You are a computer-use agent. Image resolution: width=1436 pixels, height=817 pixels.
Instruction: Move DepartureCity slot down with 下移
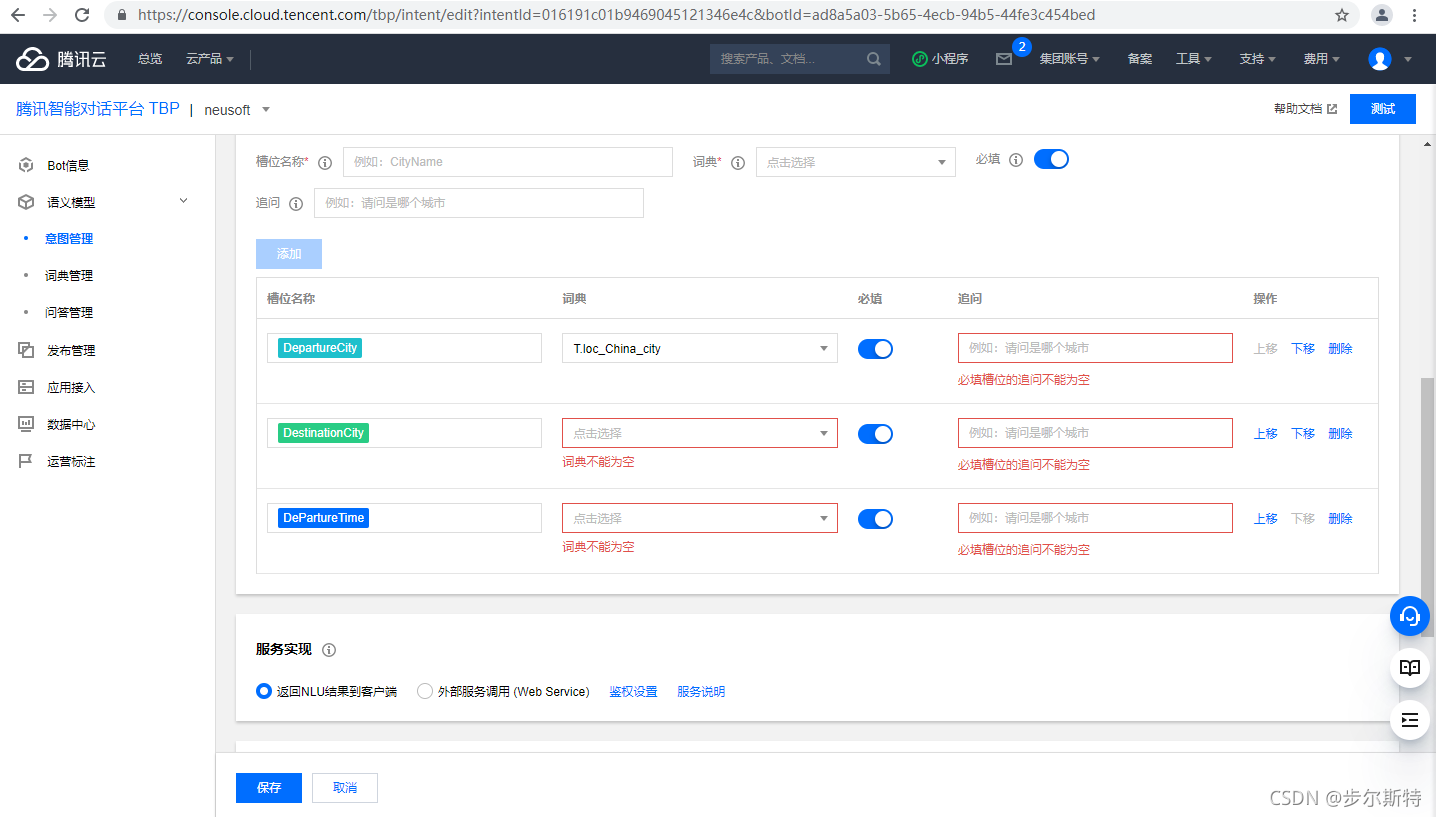pos(1303,349)
